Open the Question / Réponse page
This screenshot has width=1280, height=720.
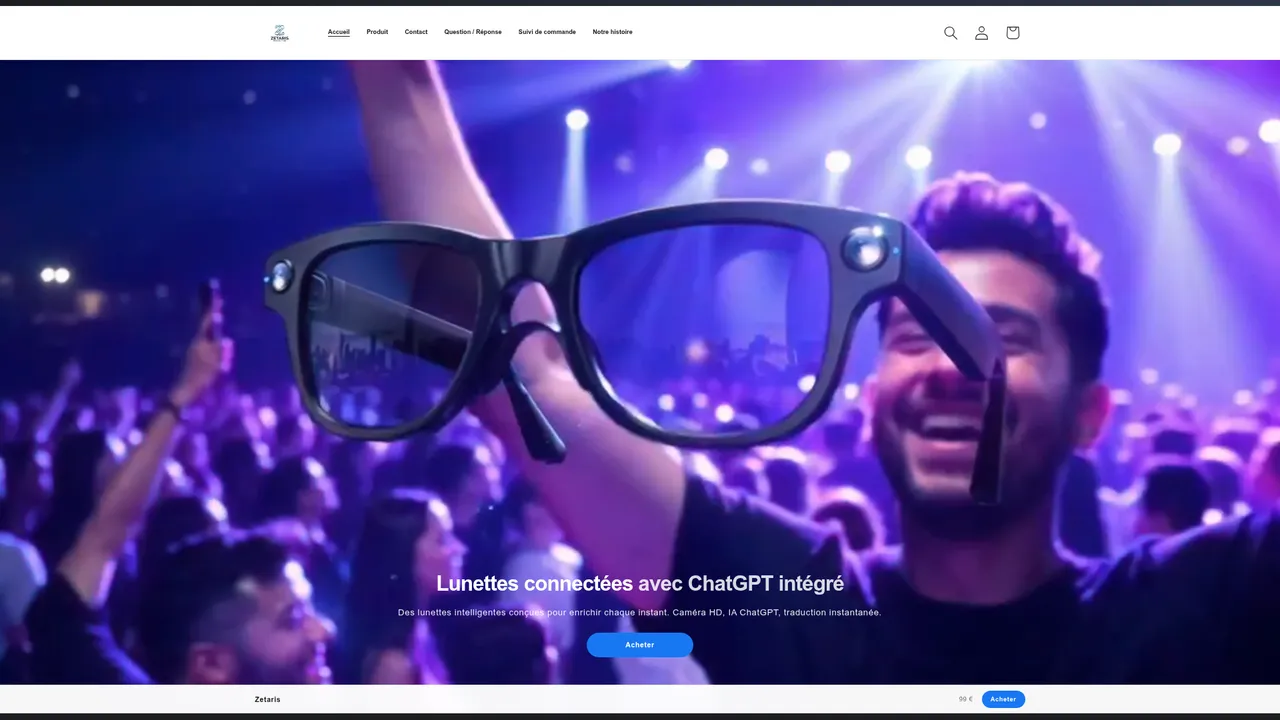(x=473, y=32)
